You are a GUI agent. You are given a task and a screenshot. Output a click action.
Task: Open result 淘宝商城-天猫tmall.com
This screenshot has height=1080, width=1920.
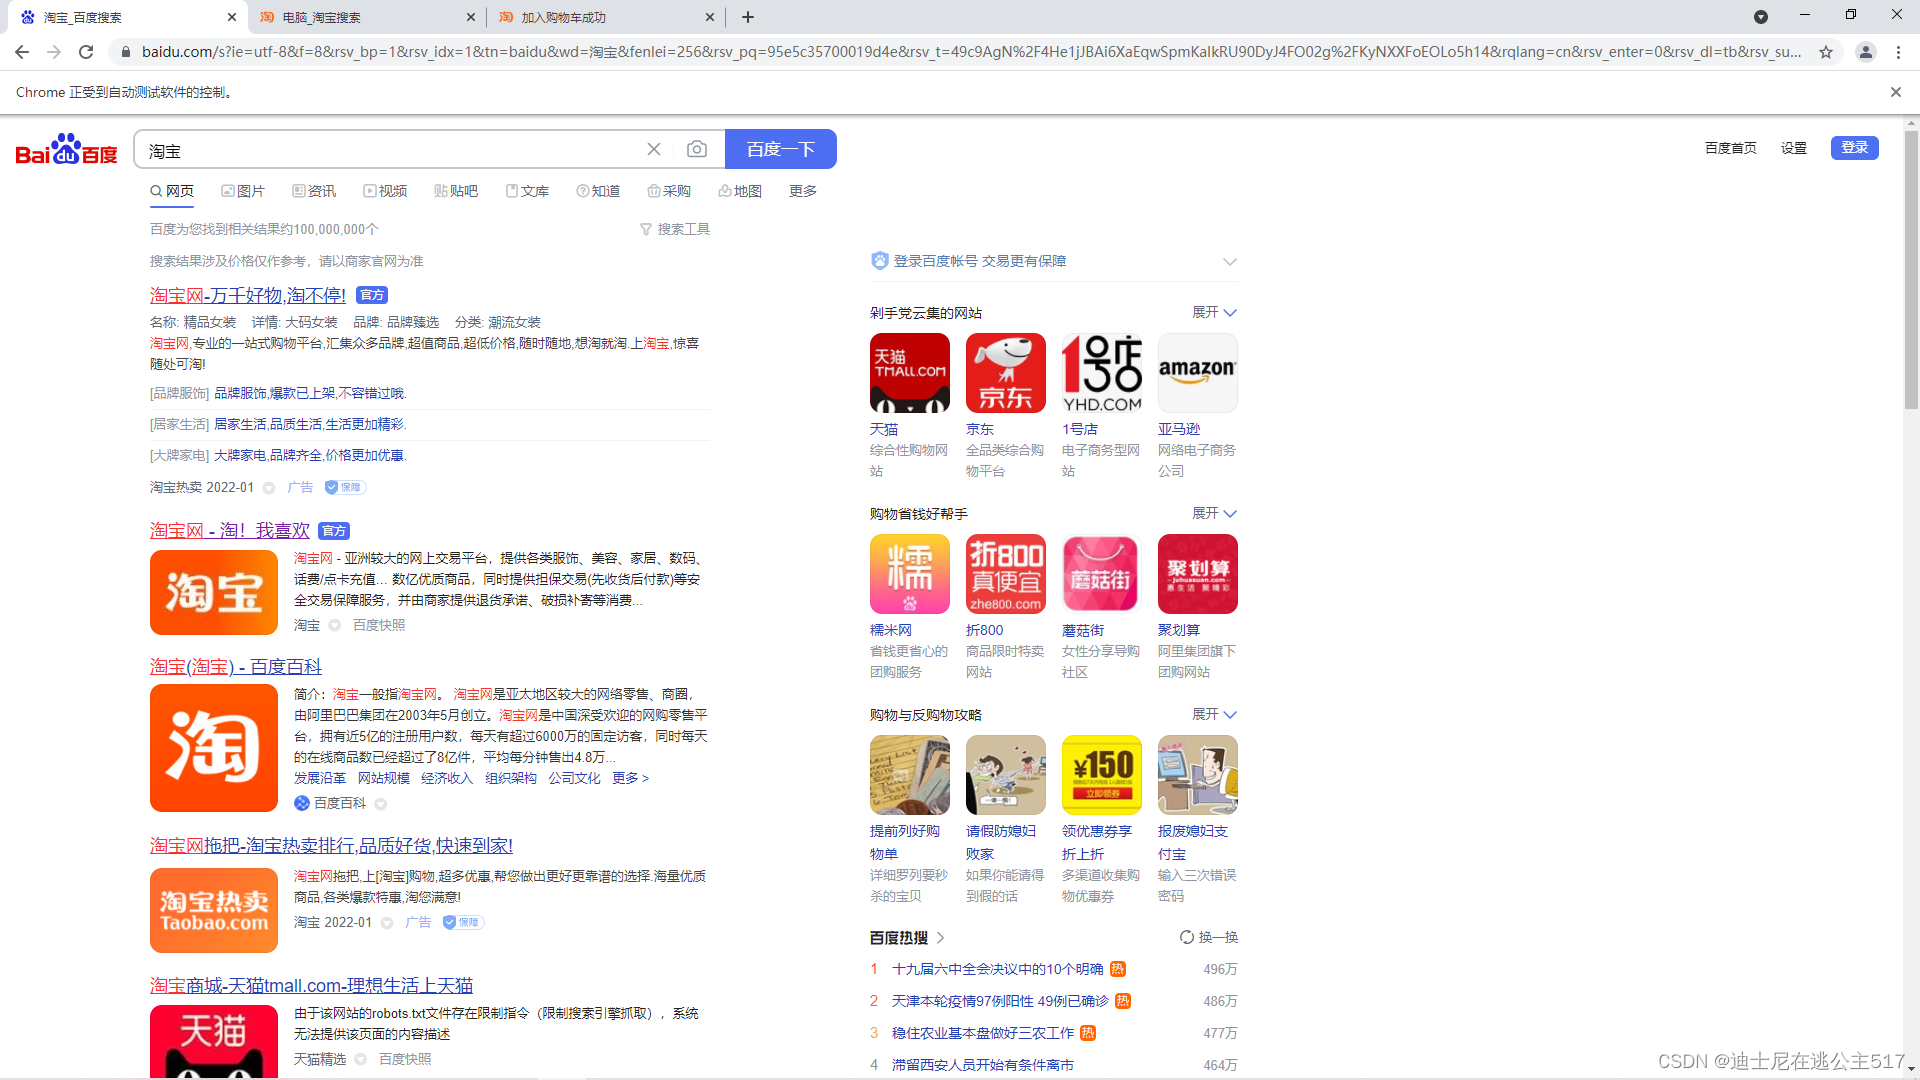311,985
